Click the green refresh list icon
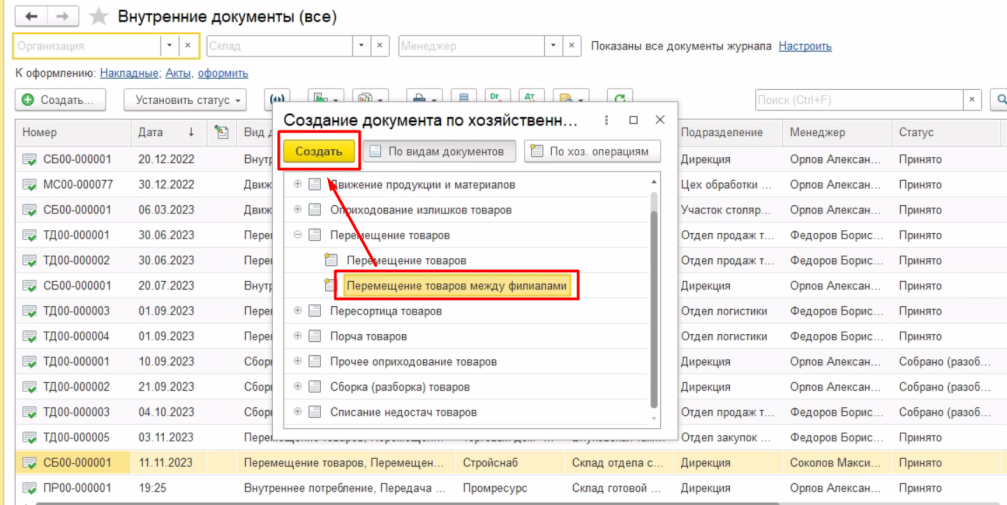Image resolution: width=1007 pixels, height=505 pixels. pos(620,100)
